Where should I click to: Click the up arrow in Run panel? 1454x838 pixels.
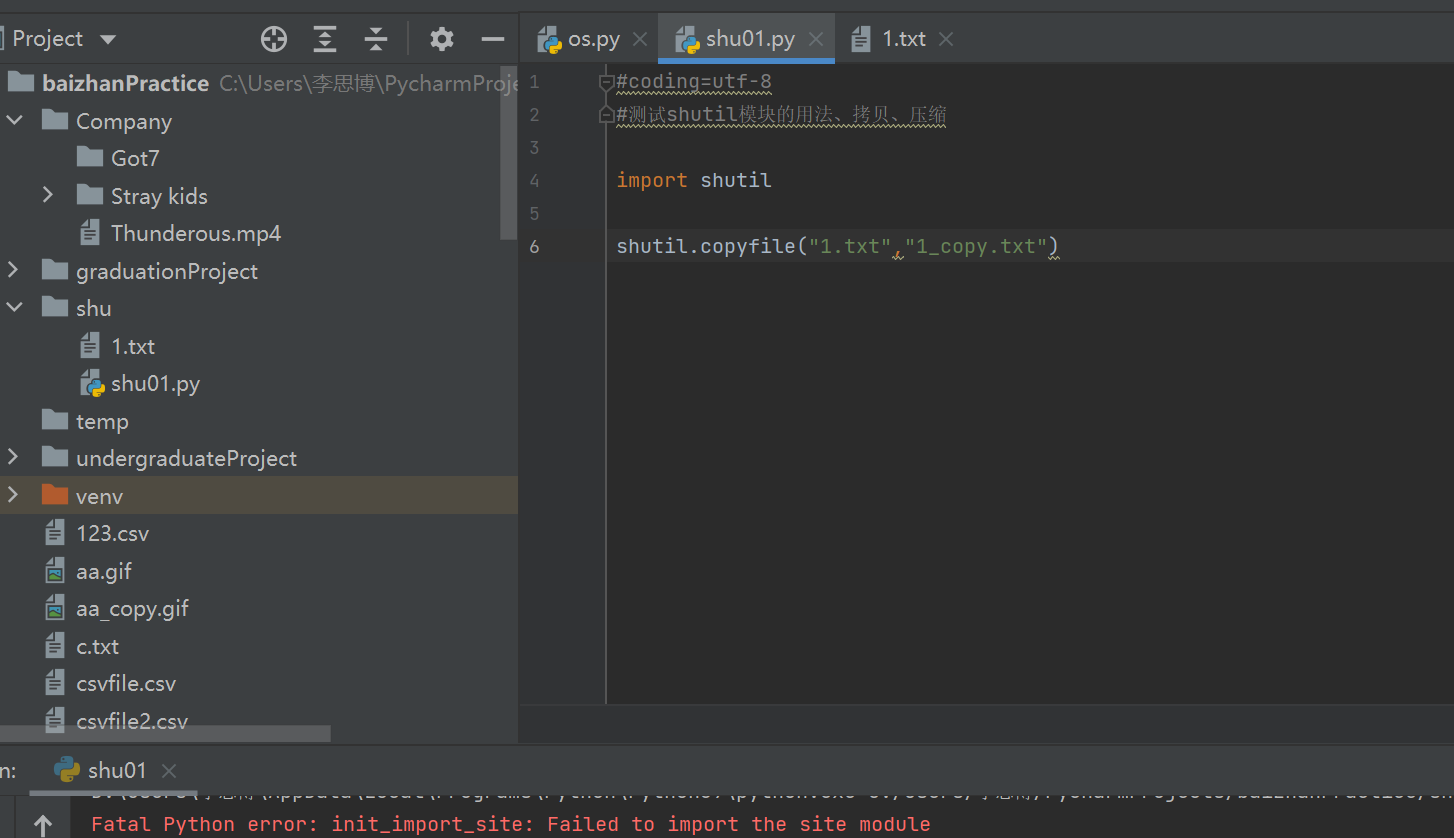[42, 824]
